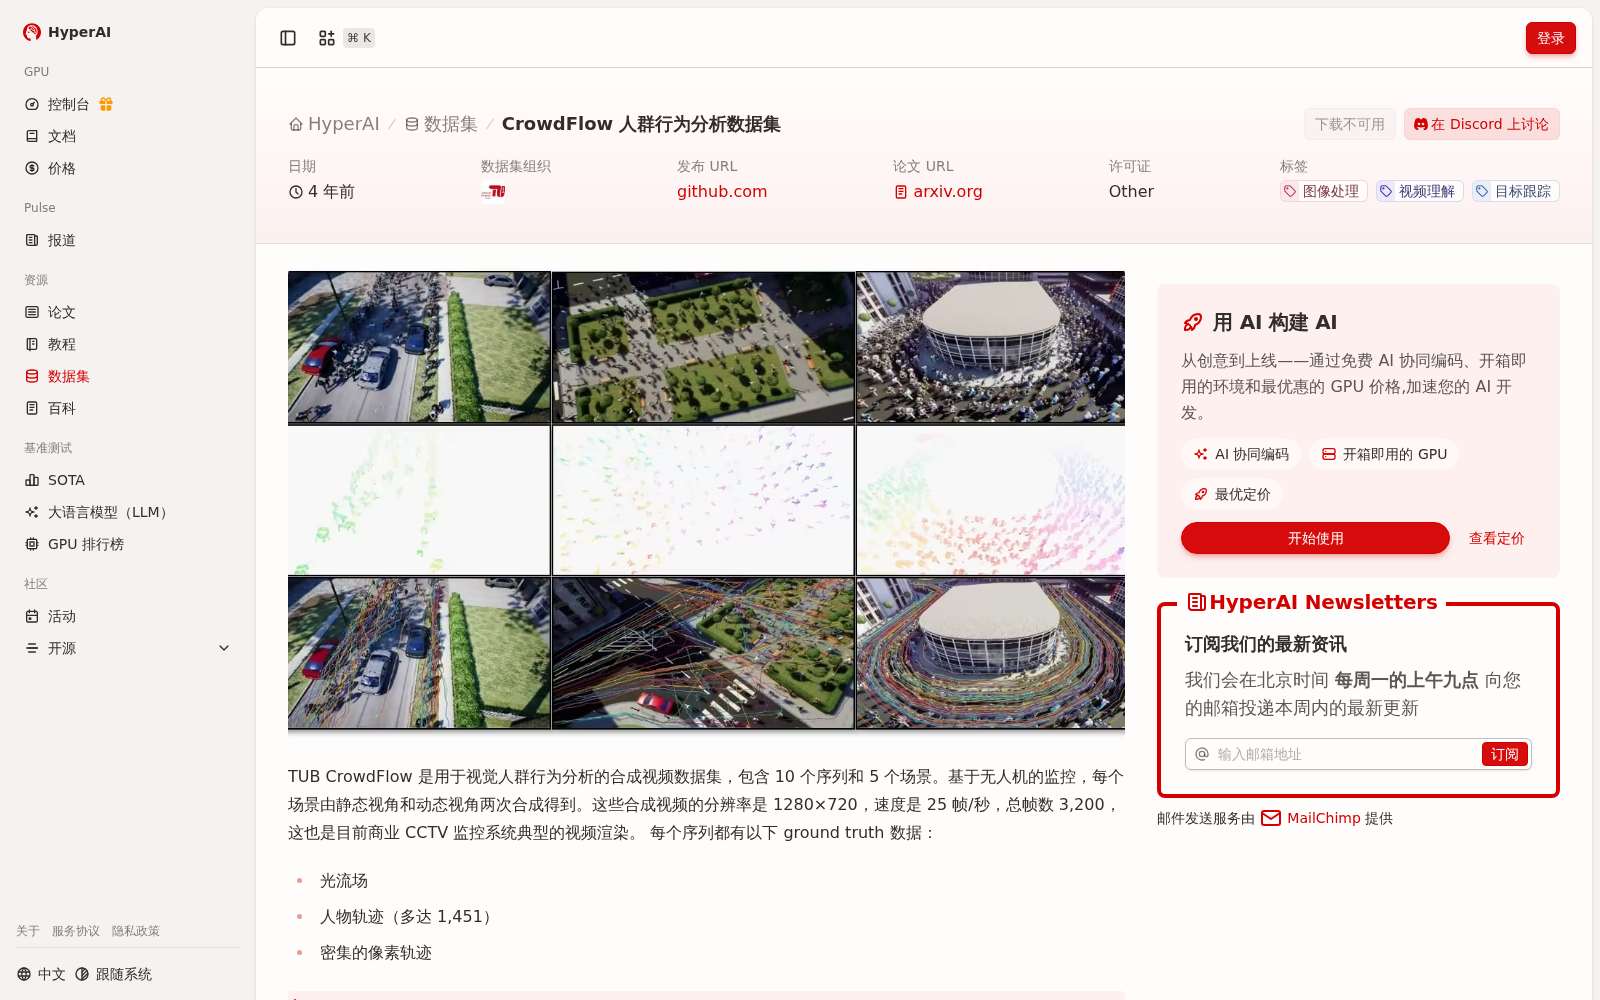The height and width of the screenshot is (1000, 1600).
Task: Click the '光流场' bullet item
Action: [x=344, y=881]
